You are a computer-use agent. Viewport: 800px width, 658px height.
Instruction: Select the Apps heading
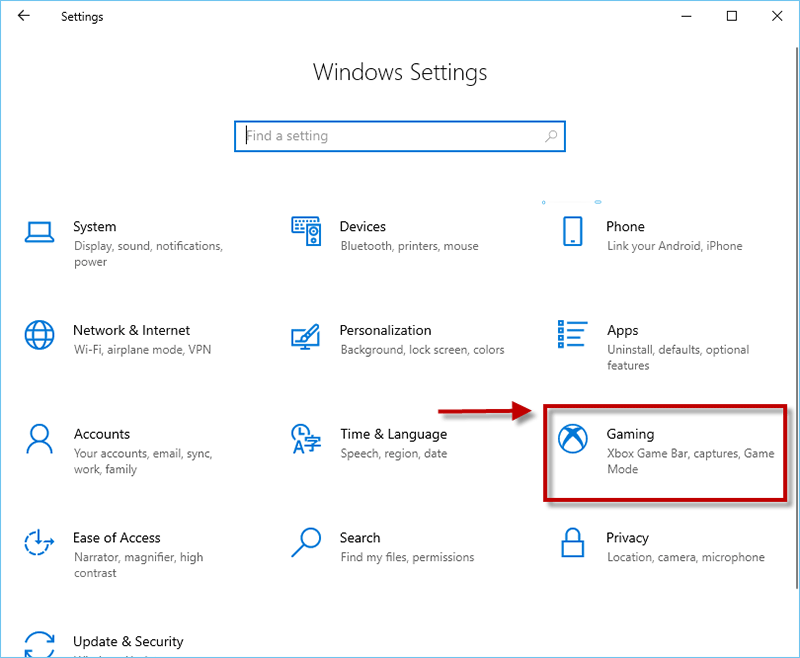point(622,331)
